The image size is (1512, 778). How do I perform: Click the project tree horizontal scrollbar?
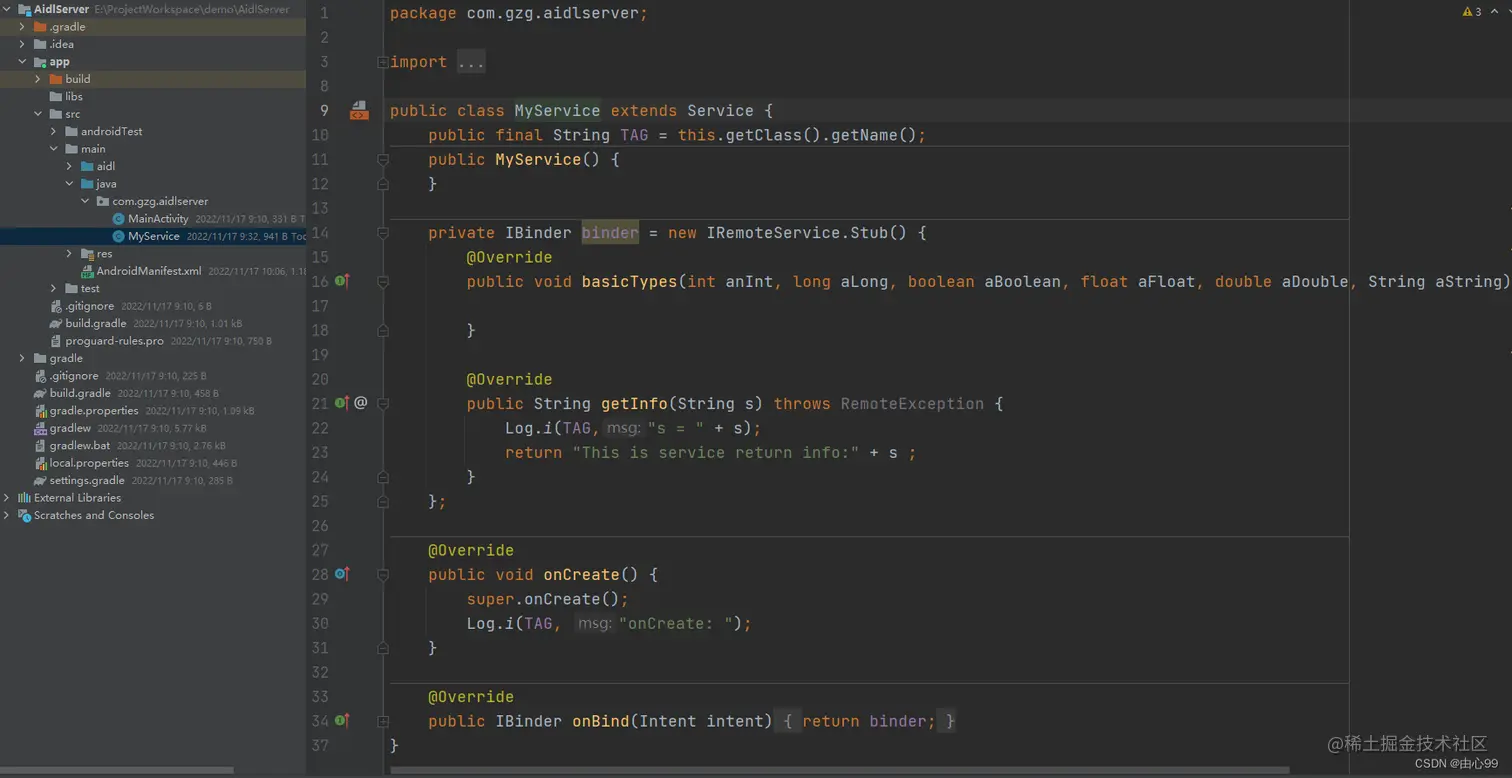coord(117,771)
